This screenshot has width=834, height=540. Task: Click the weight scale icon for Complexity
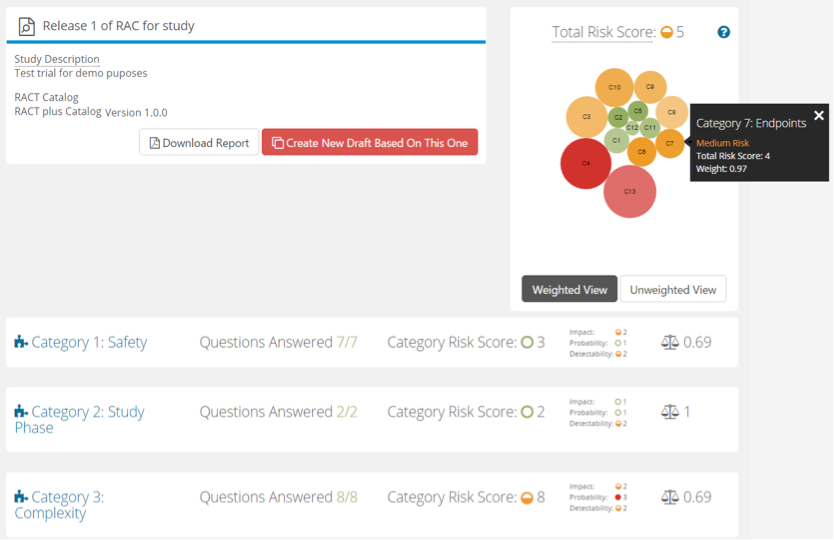coord(670,497)
